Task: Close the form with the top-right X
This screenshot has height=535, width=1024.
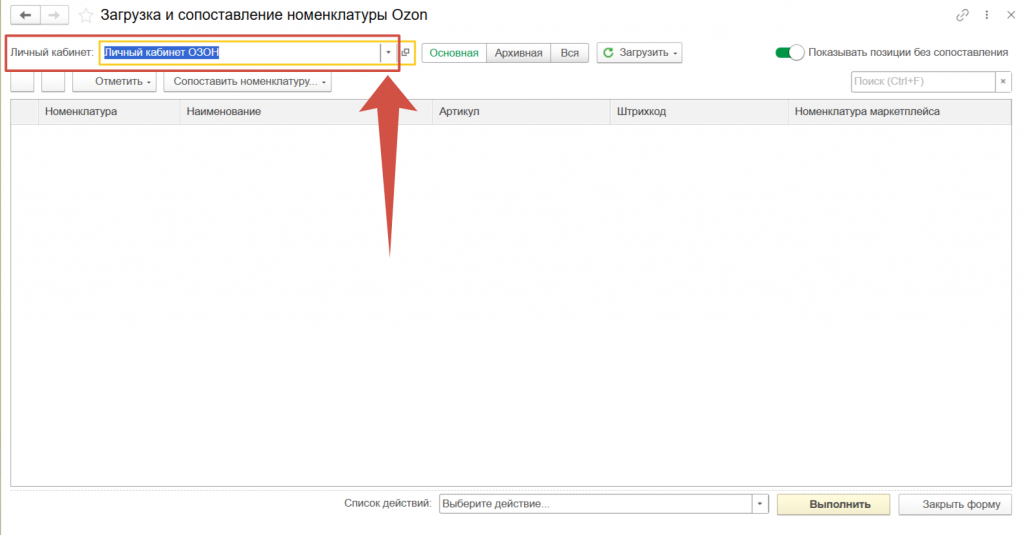Action: (x=1008, y=16)
